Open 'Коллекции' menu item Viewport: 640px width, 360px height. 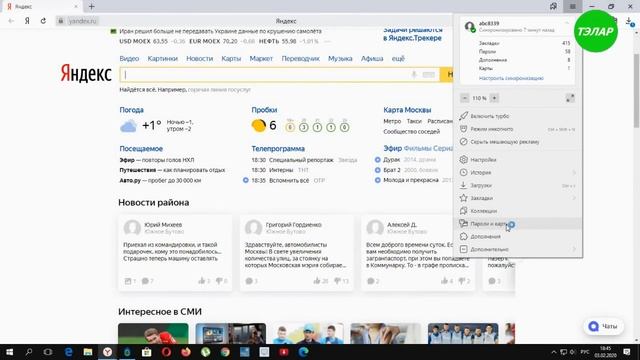(518, 211)
